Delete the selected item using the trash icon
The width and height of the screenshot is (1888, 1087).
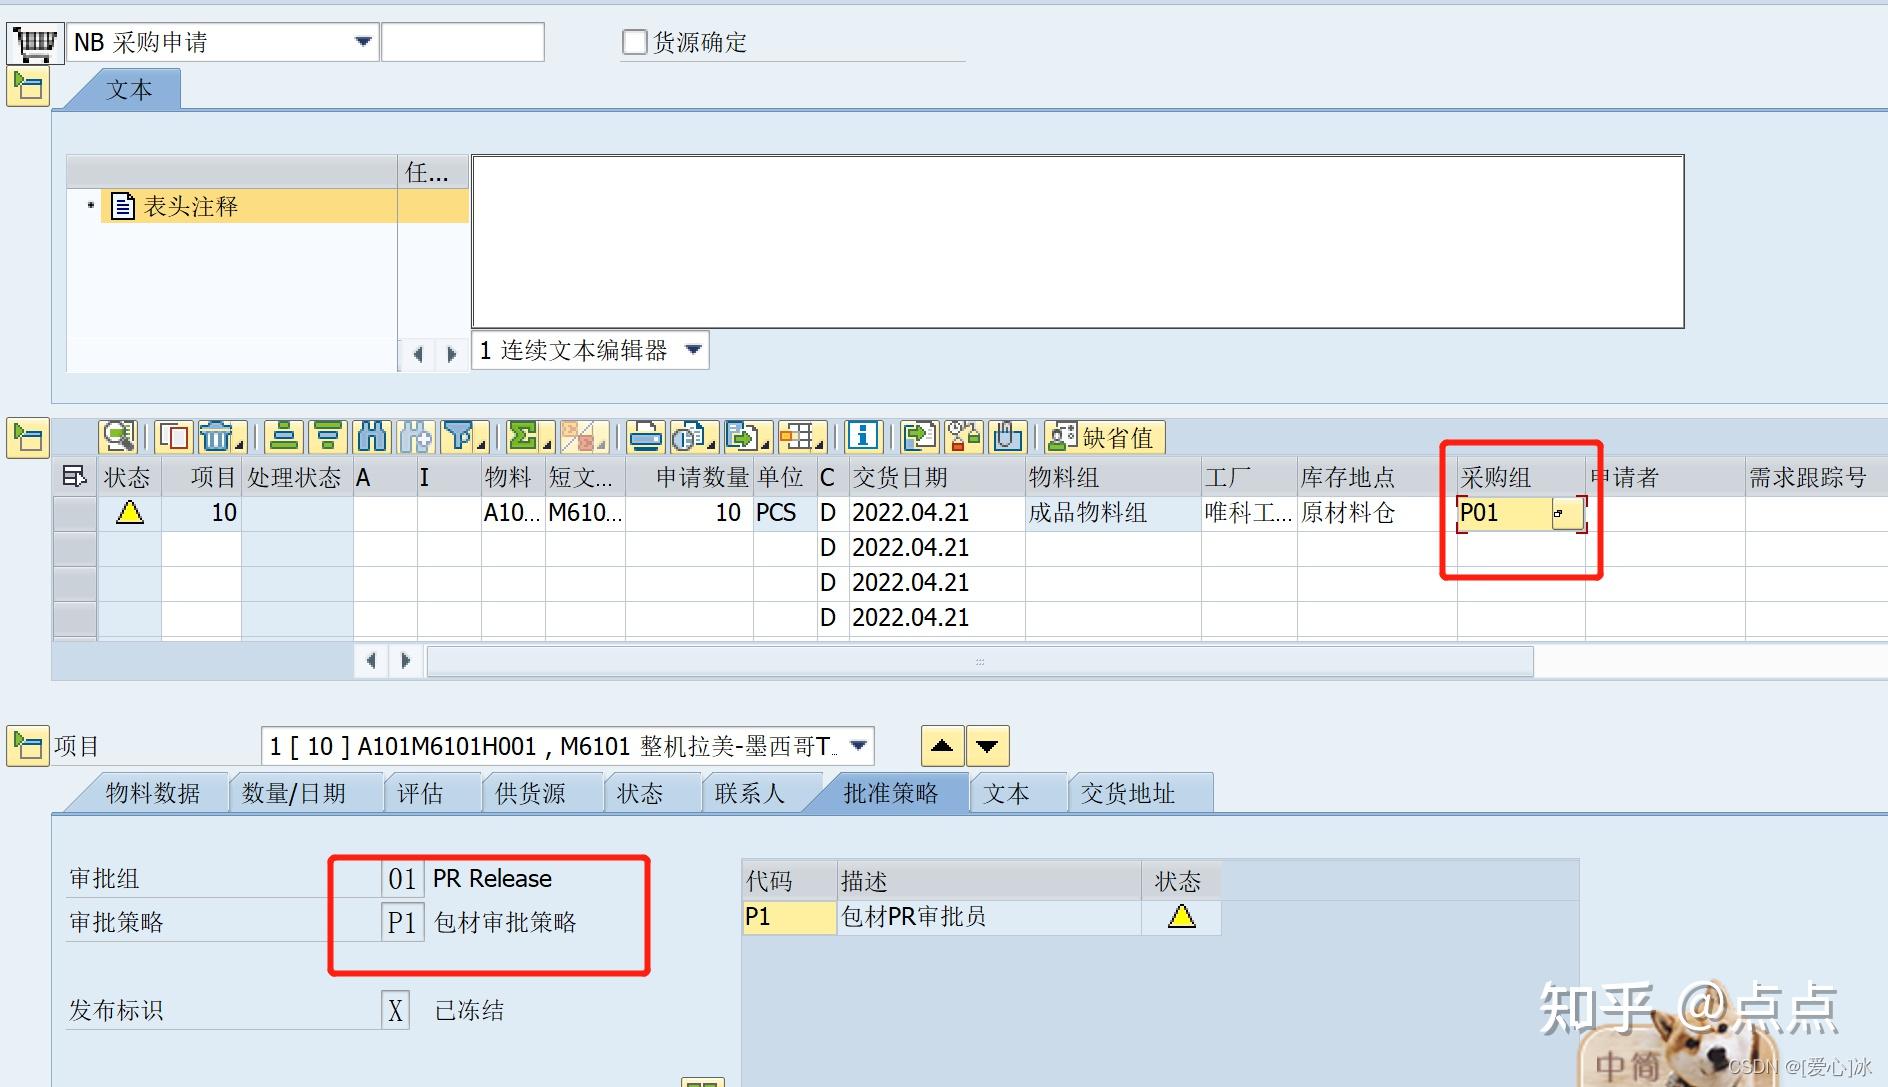coord(213,437)
